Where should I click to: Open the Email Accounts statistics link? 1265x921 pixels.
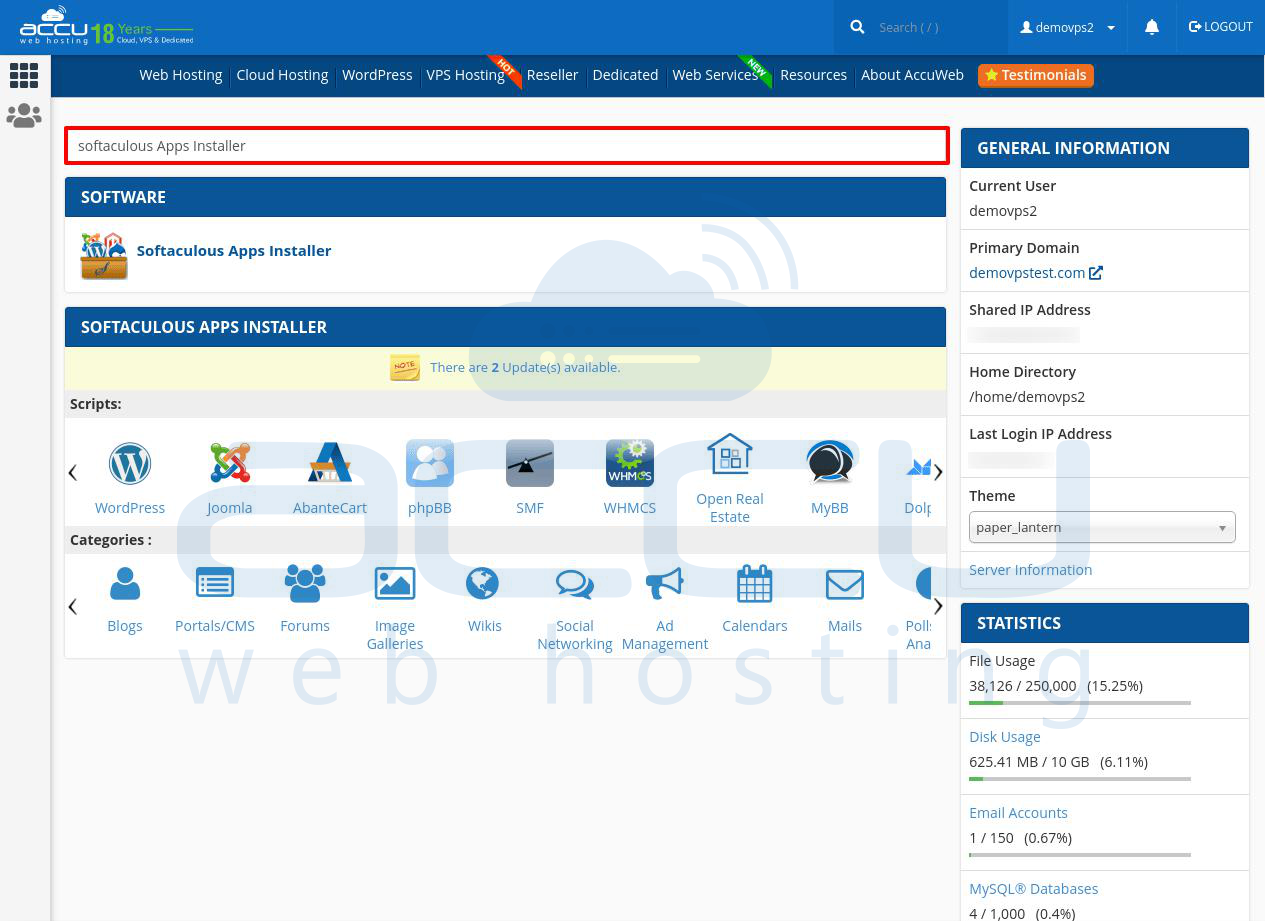1018,813
